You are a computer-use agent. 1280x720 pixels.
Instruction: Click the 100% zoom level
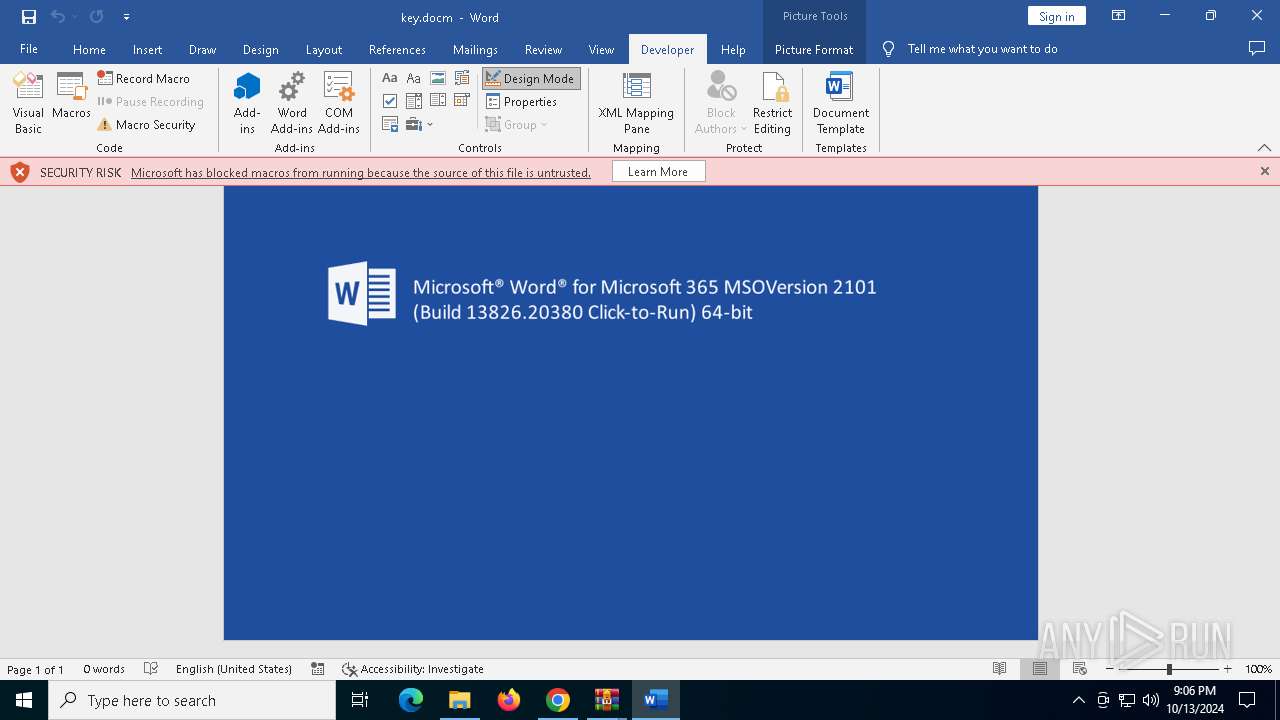1258,669
